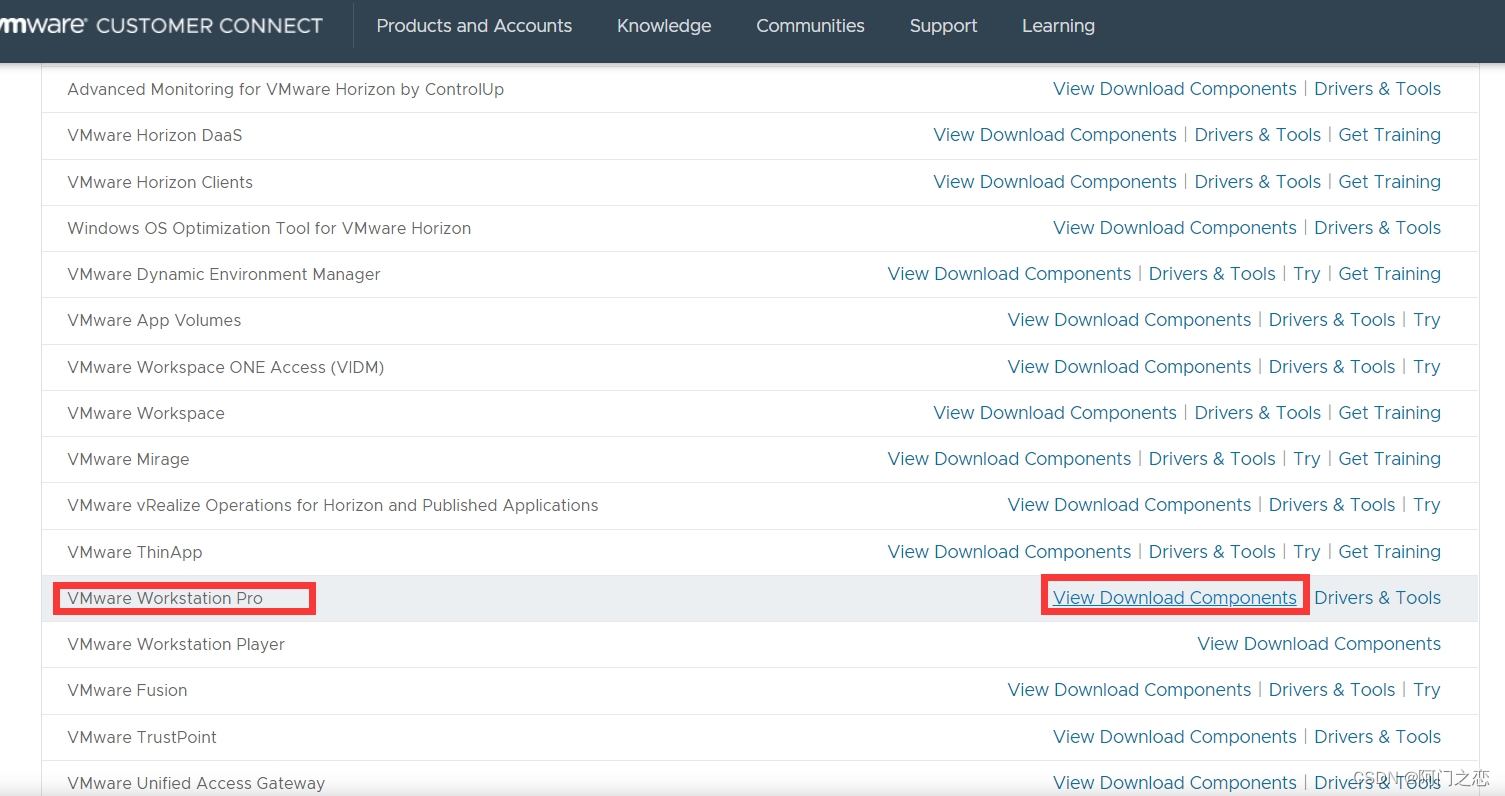Viewport: 1505px width, 796px height.
Task: View Download Components for VMware Horizon Clients
Action: 1055,182
